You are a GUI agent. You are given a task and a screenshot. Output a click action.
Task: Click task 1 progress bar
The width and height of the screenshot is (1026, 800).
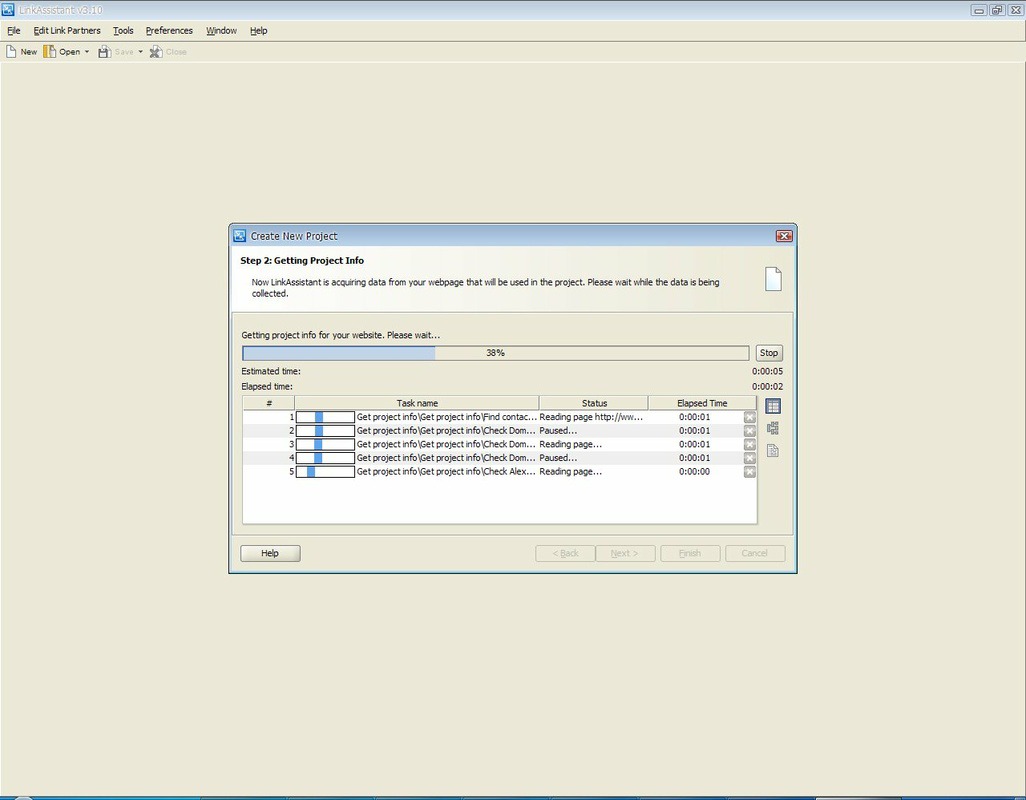(325, 417)
